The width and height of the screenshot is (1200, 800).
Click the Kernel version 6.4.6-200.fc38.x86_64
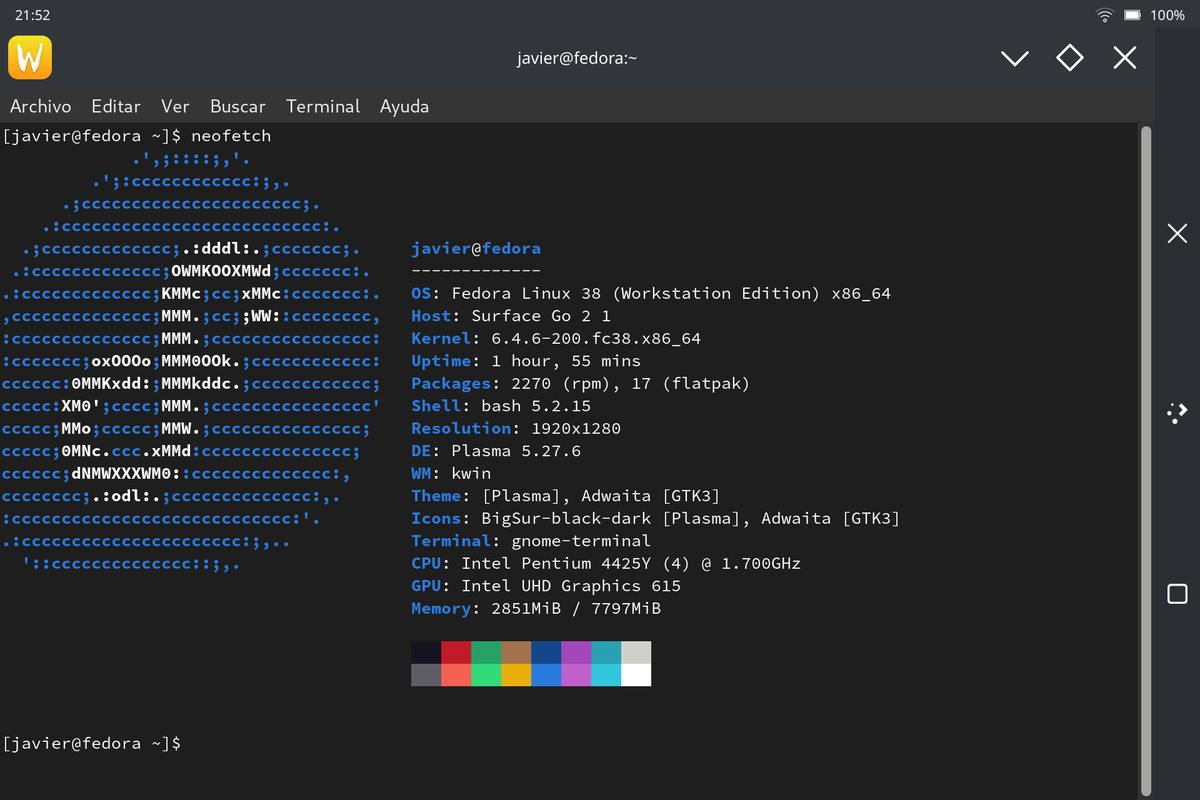(x=596, y=338)
